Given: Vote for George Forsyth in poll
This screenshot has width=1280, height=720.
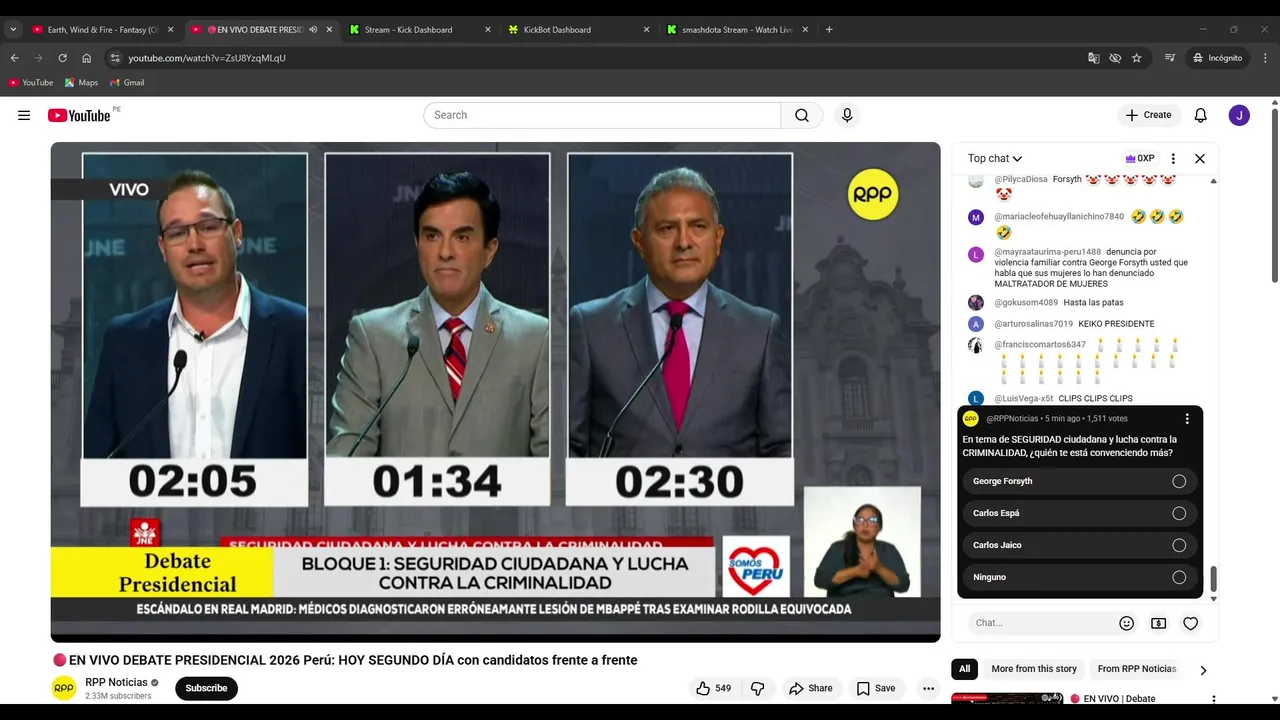Looking at the screenshot, I should (x=1080, y=481).
